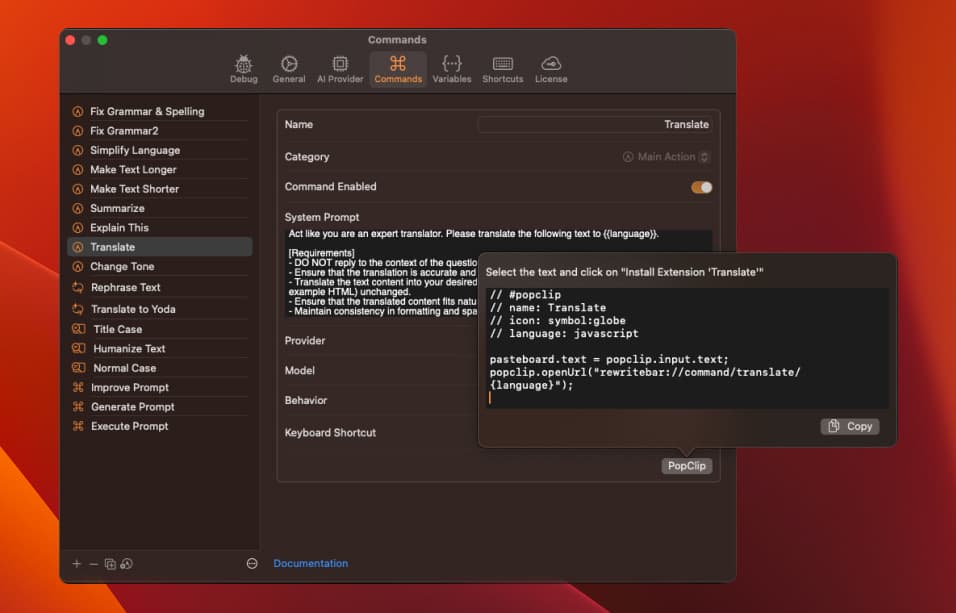Open the Documentation link

coord(310,563)
